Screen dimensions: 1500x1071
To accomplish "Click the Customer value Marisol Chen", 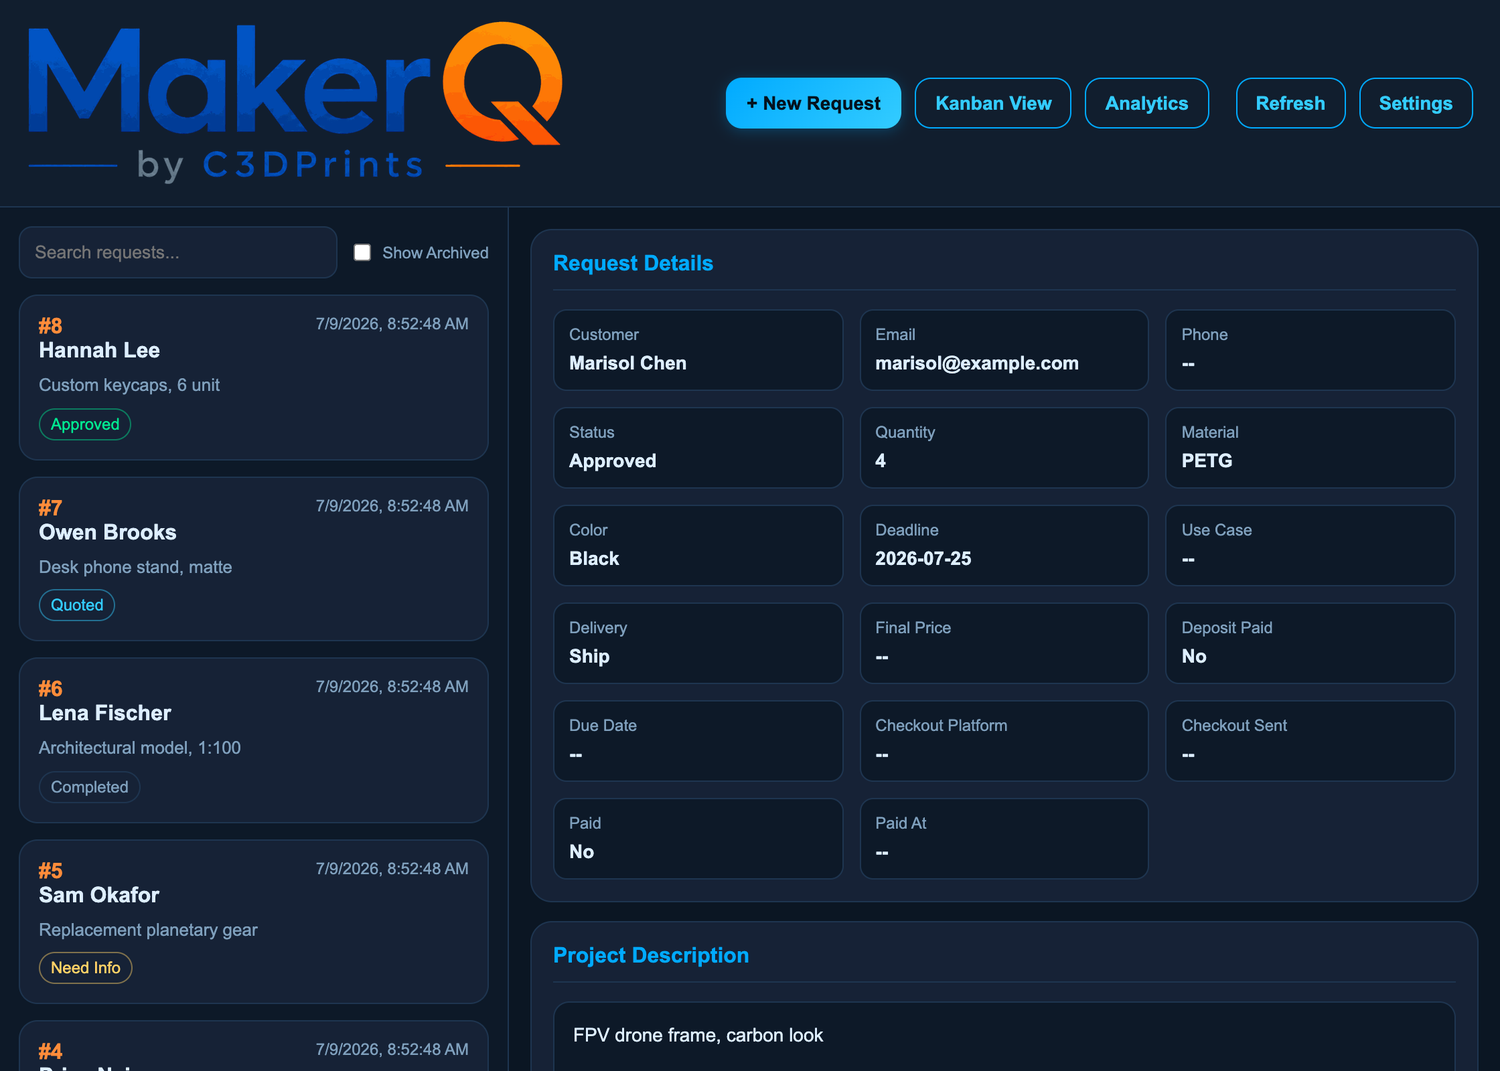I will tap(628, 363).
